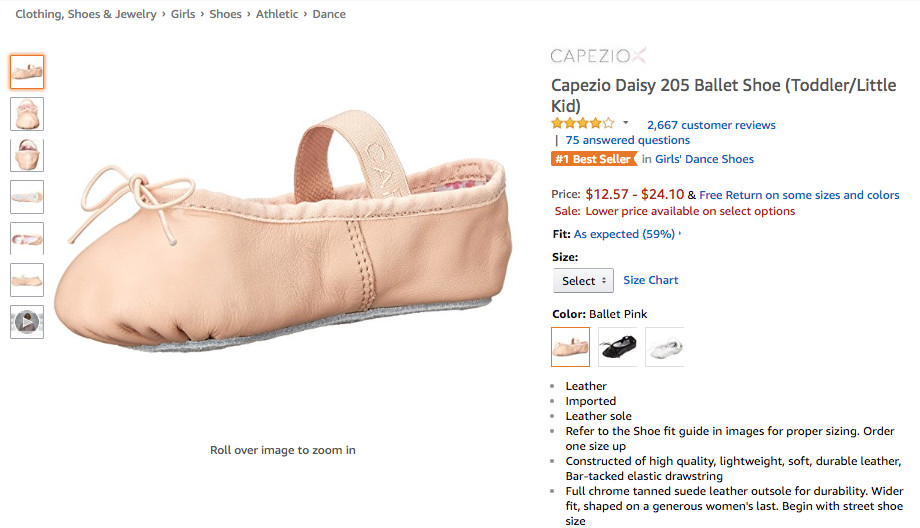Show second thumbnail, shoe top view
Image resolution: width=920 pixels, height=528 pixels.
click(27, 114)
